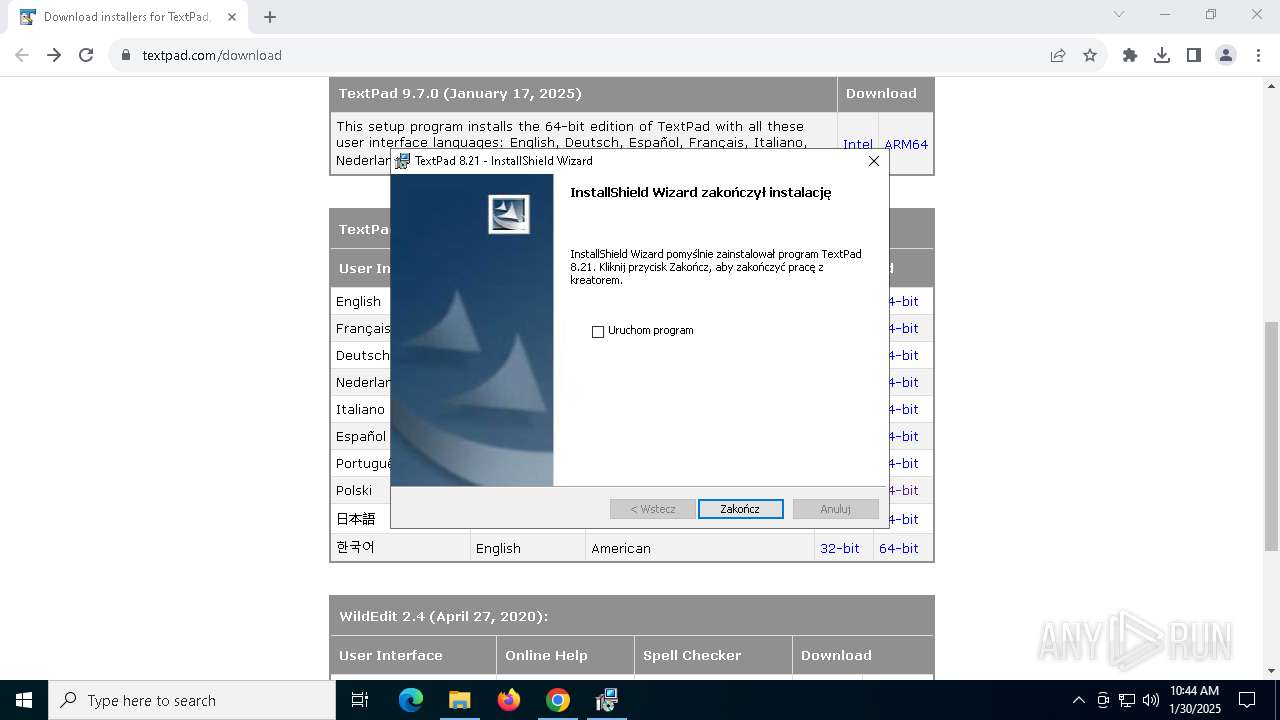Click the ARM64 download link

[906, 144]
